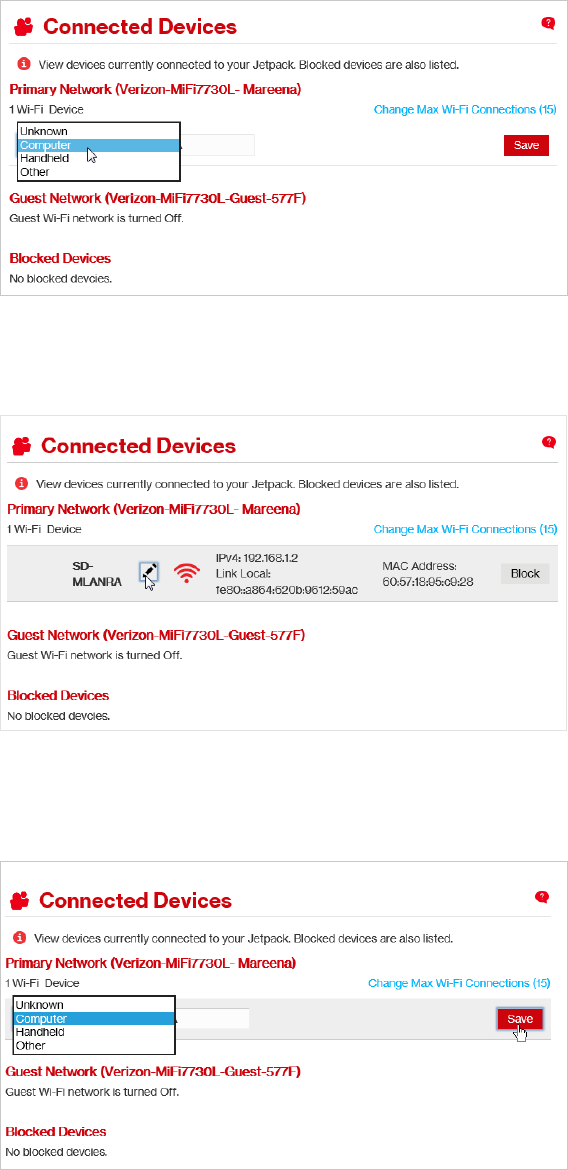The image size is (568, 1170).
Task: Open the help chat icon in the first panel
Action: click(548, 24)
